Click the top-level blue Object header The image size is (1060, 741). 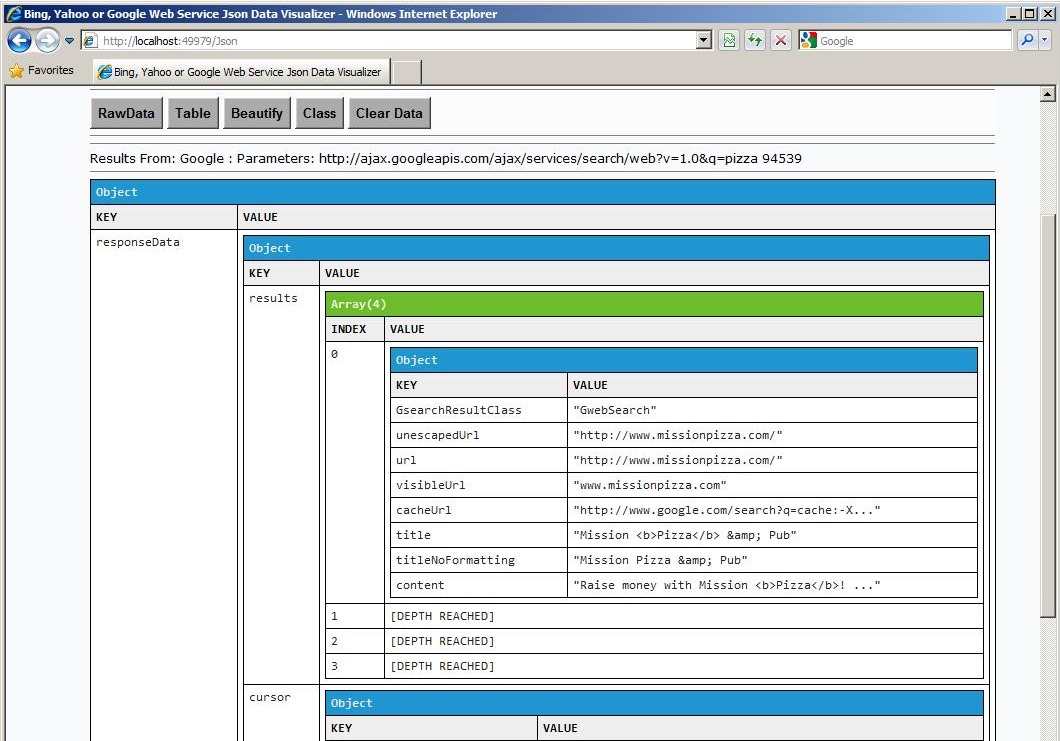tap(543, 192)
